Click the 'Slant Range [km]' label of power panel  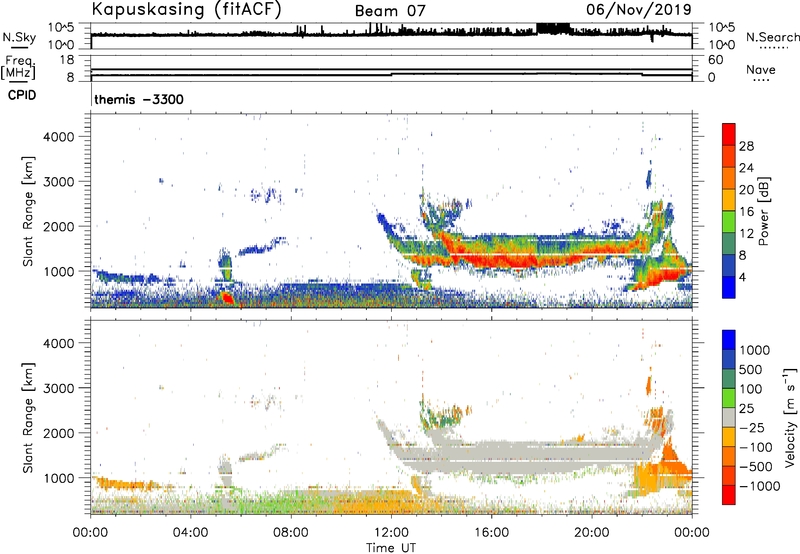pyautogui.click(x=28, y=211)
